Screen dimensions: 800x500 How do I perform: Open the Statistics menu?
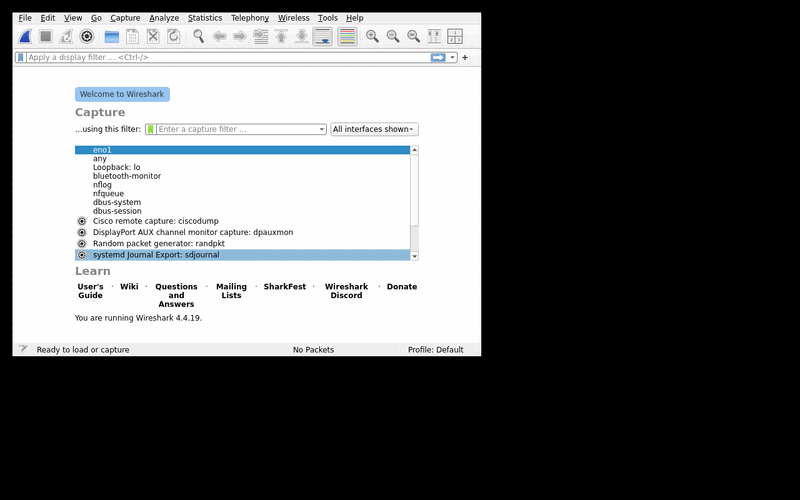205,18
